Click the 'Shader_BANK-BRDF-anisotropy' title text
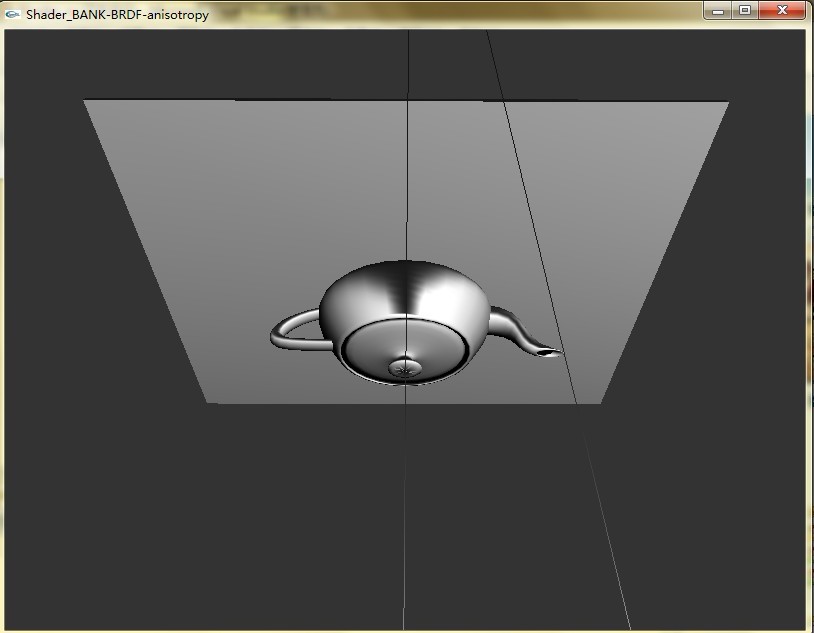 click(117, 15)
